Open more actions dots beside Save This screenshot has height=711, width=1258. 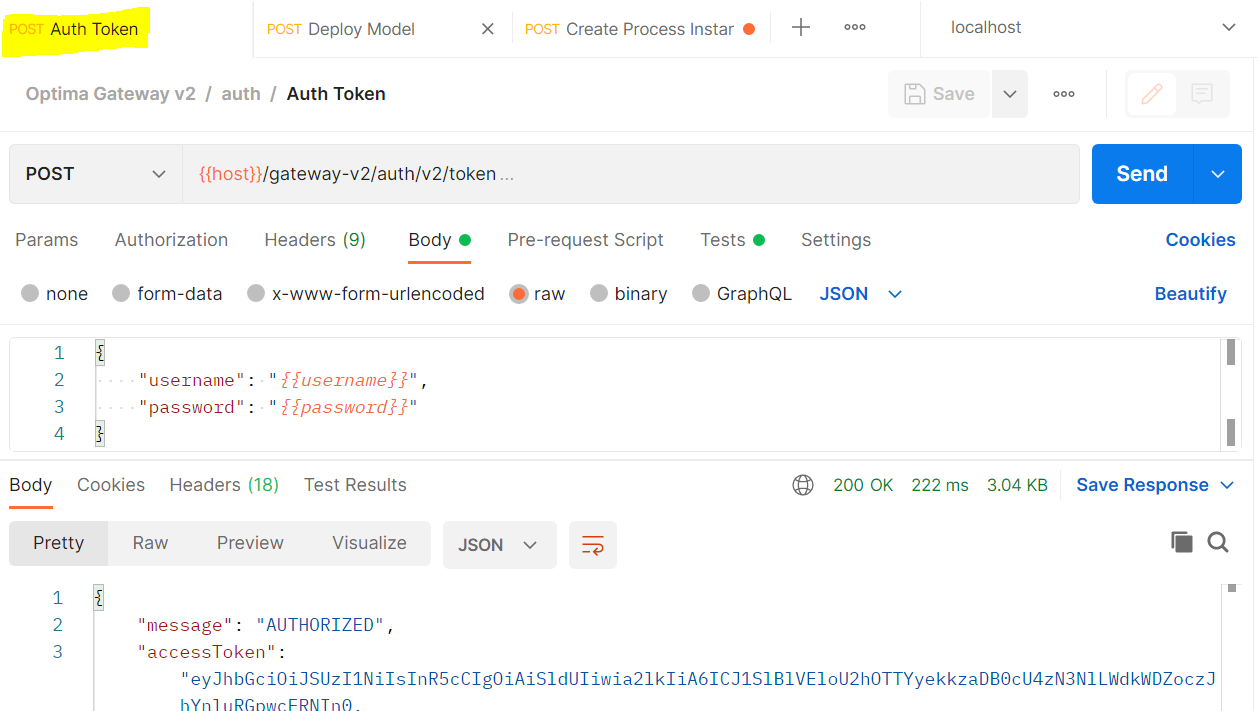[x=1064, y=94]
